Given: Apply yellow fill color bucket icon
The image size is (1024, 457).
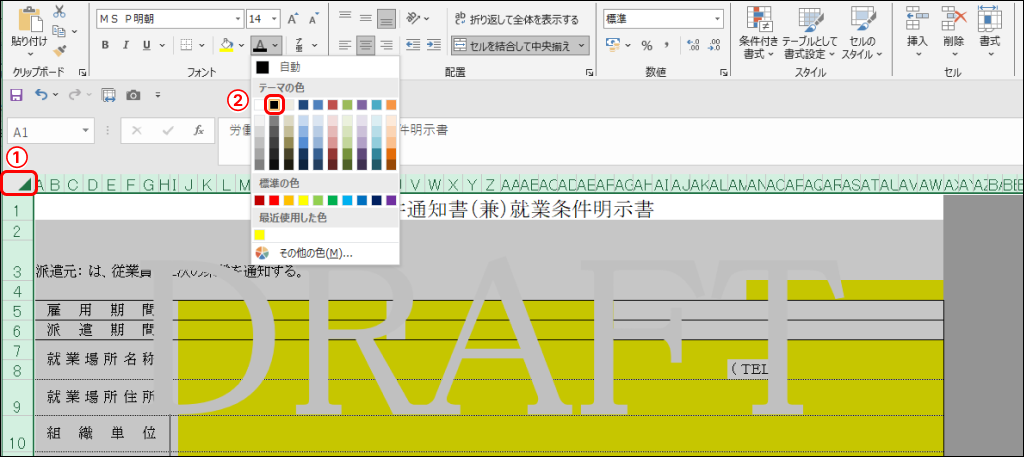Looking at the screenshot, I should (226, 45).
